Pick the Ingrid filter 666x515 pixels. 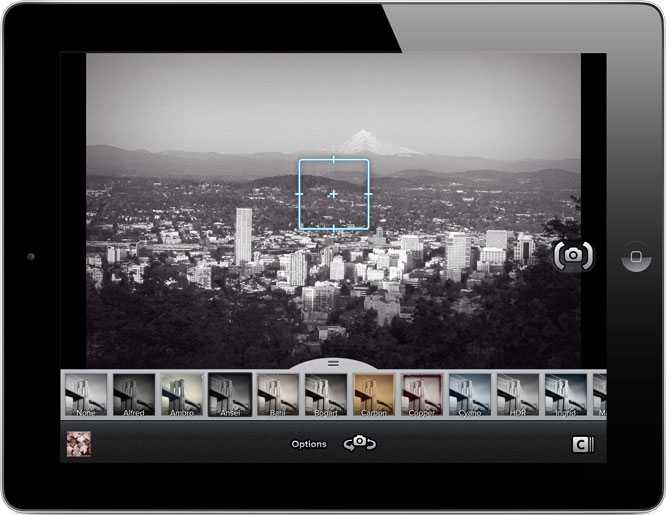coord(566,394)
